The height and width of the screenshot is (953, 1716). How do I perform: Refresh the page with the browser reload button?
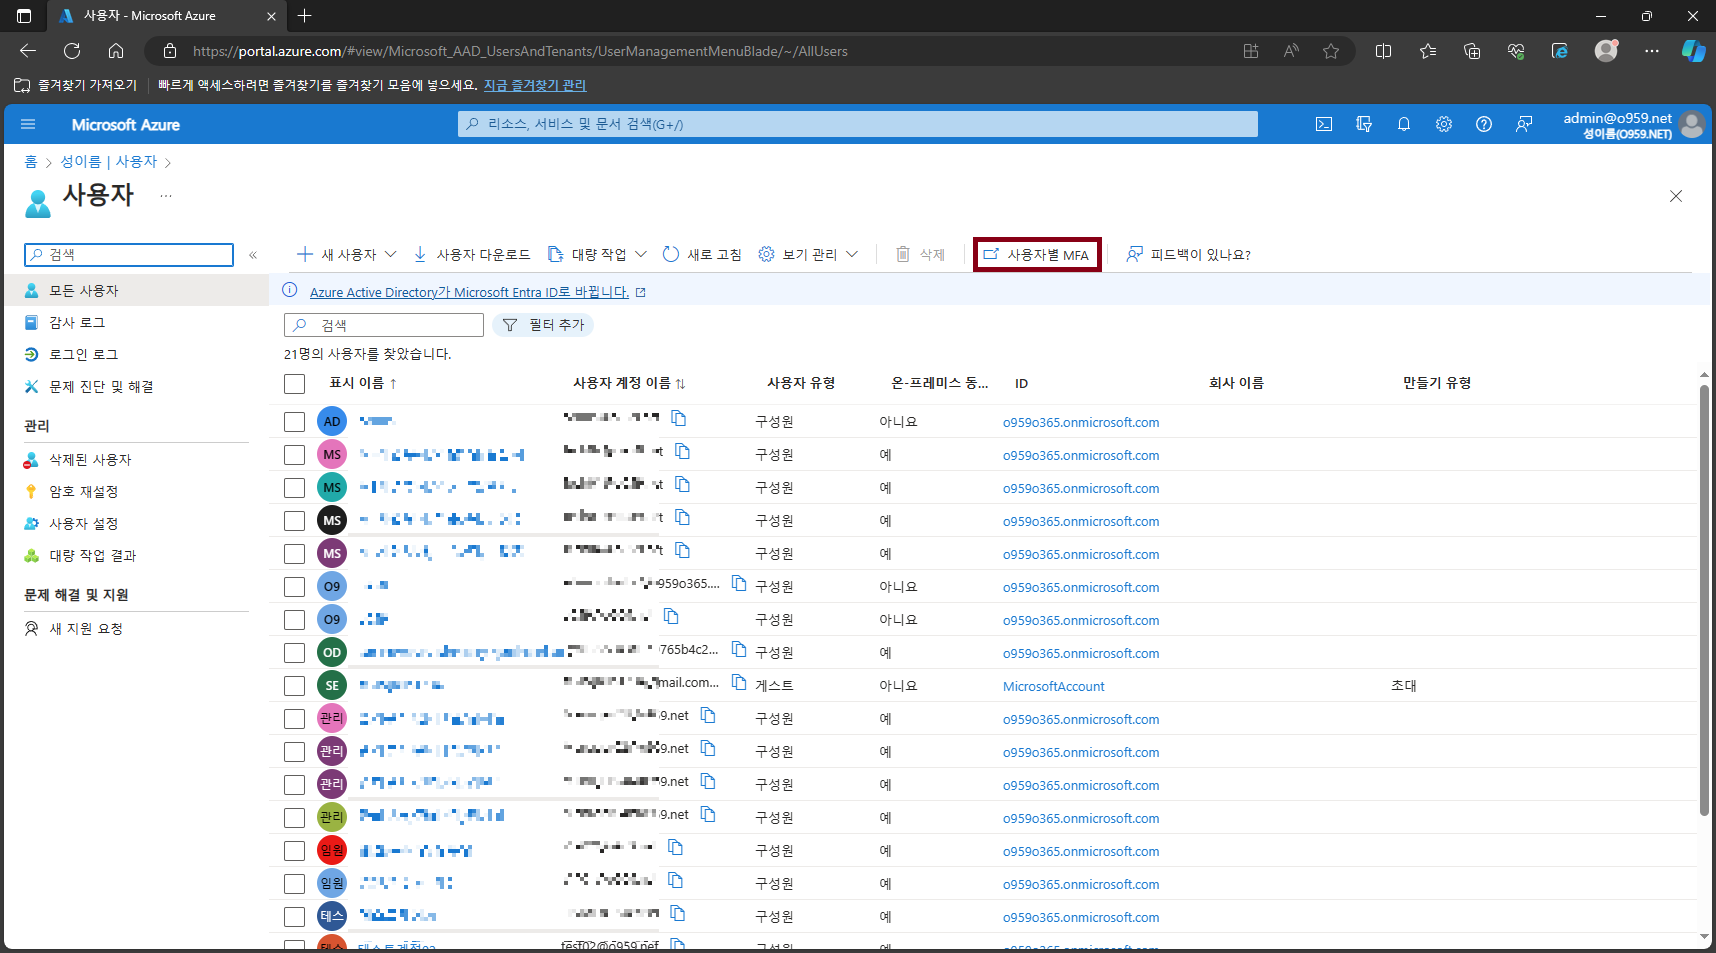click(x=72, y=51)
